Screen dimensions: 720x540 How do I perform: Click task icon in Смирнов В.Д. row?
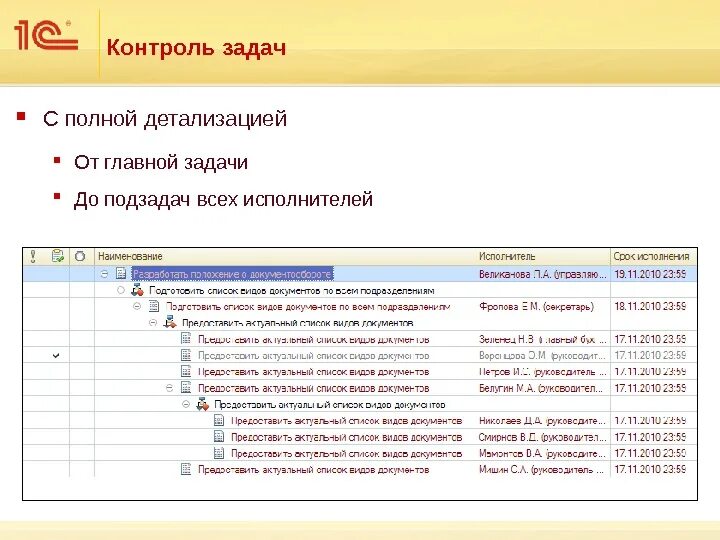[x=219, y=437]
